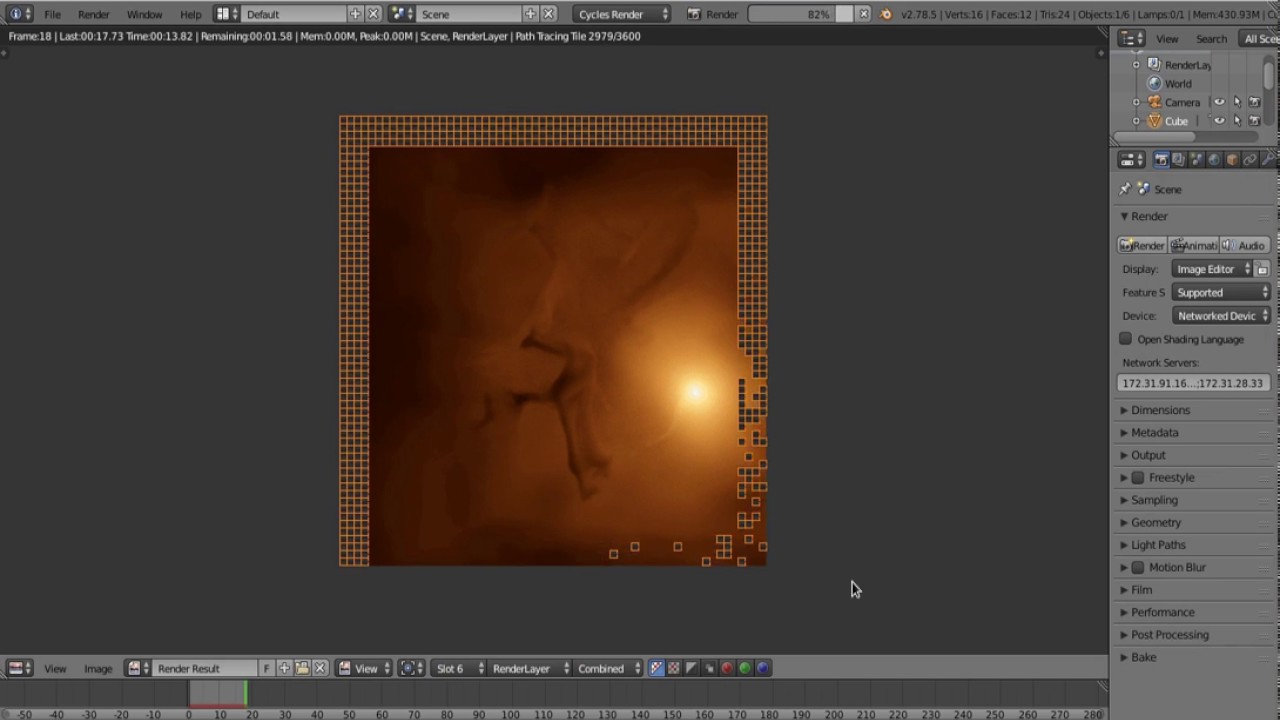Open the Device dropdown showing Networked Device
Image resolution: width=1280 pixels, height=720 pixels.
[x=1222, y=316]
